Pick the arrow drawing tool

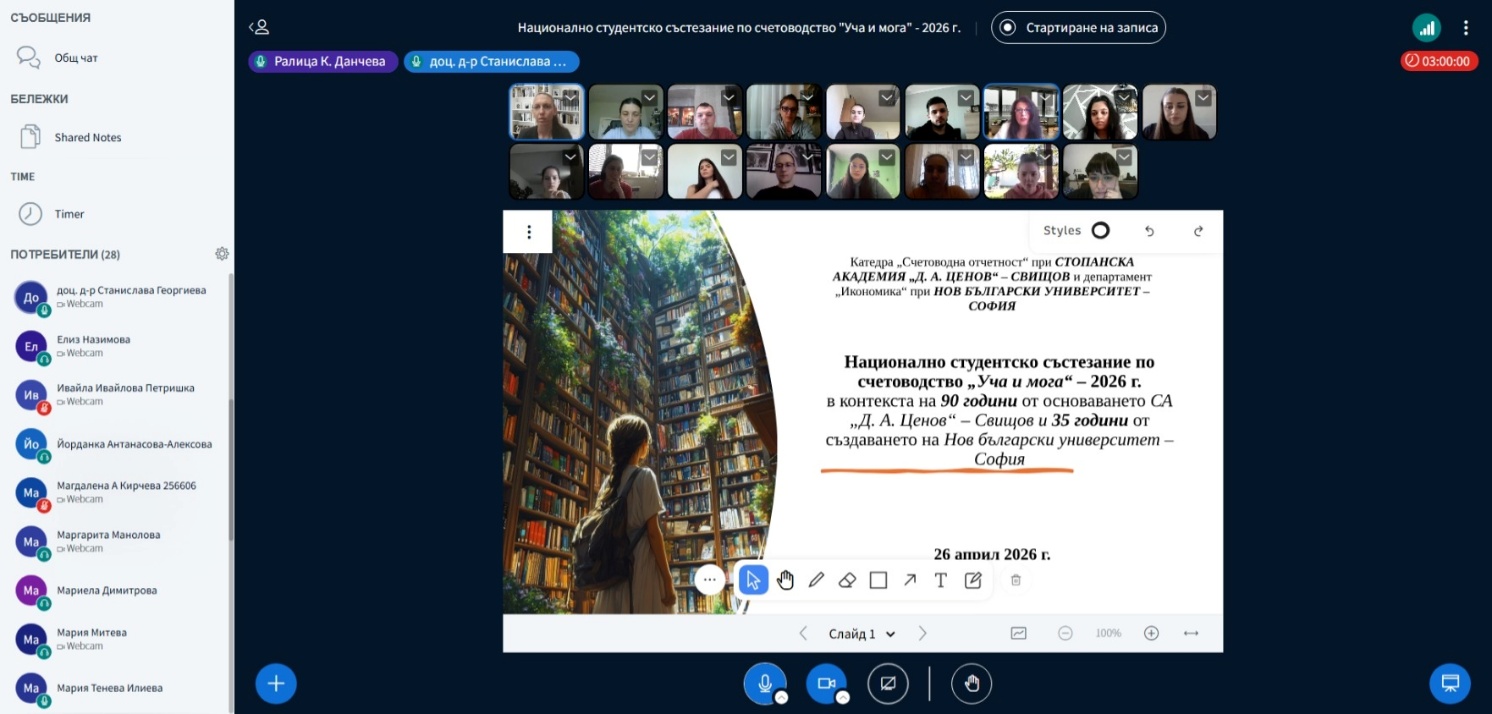coord(909,580)
